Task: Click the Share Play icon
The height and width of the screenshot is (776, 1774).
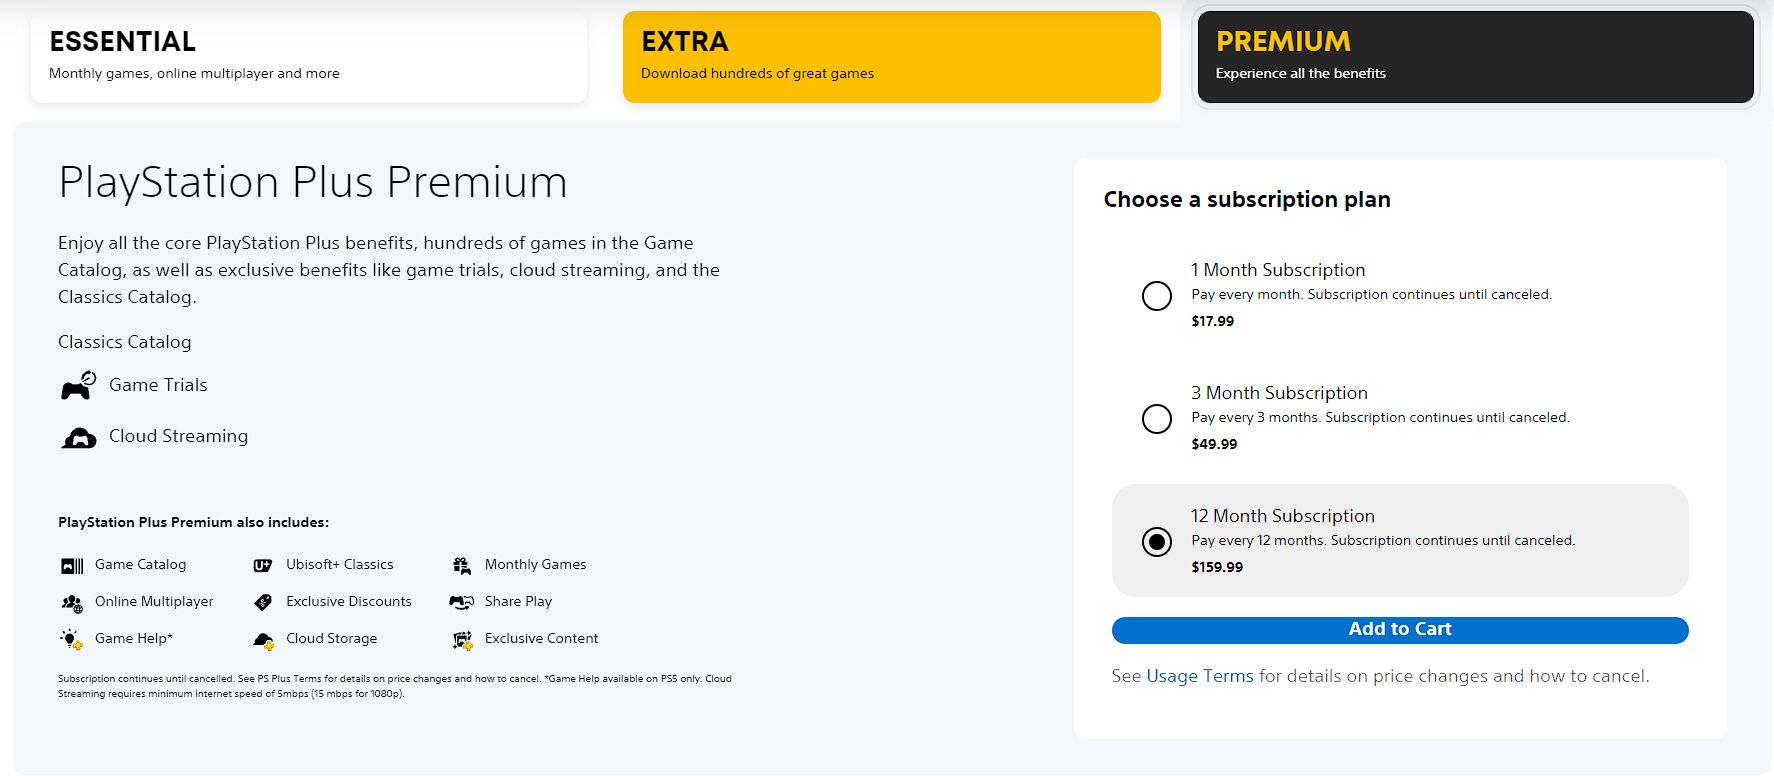Action: [461, 601]
